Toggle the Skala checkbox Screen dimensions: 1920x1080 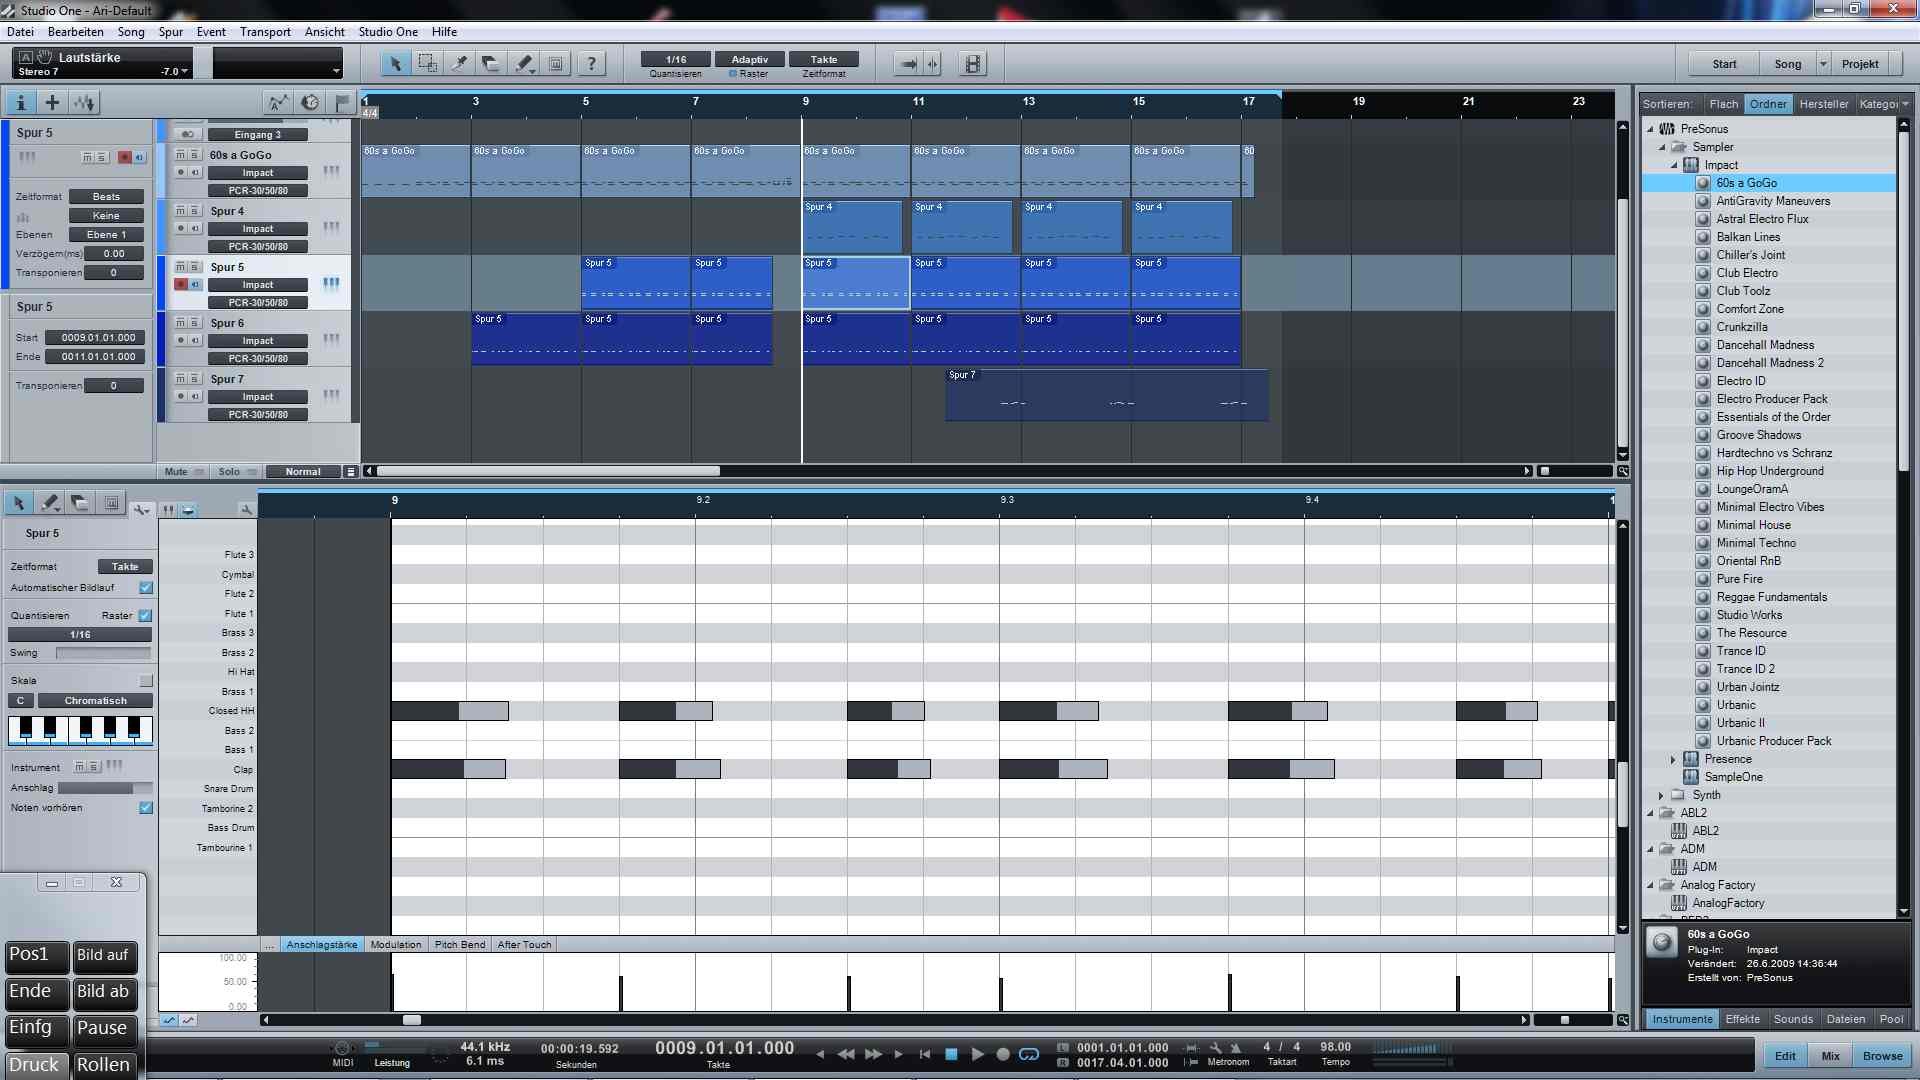[146, 681]
